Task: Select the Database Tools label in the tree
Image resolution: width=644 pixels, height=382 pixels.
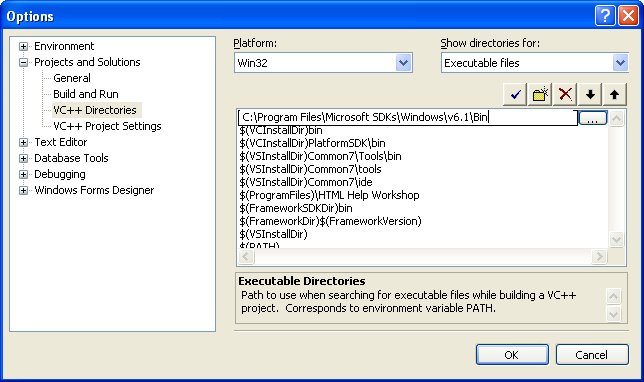Action: [71, 158]
